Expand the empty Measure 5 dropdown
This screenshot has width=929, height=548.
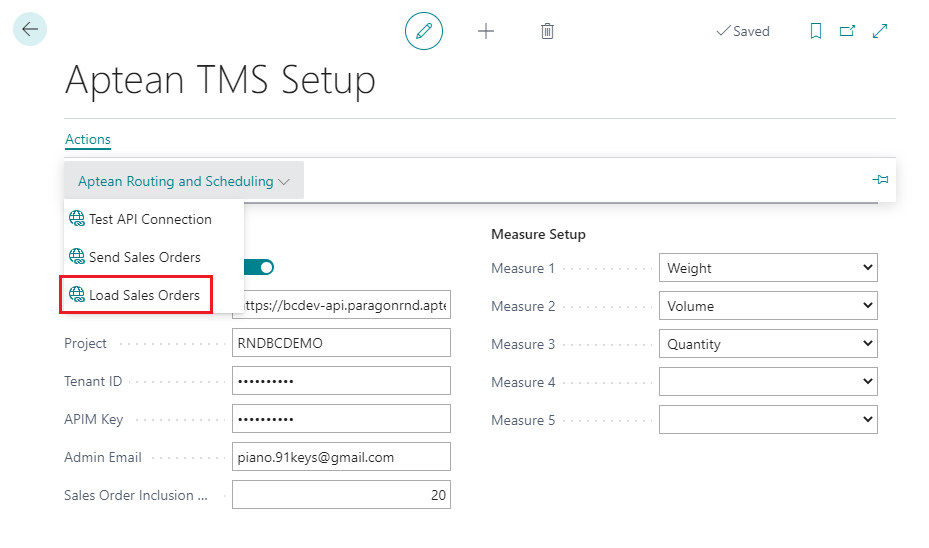tap(767, 420)
